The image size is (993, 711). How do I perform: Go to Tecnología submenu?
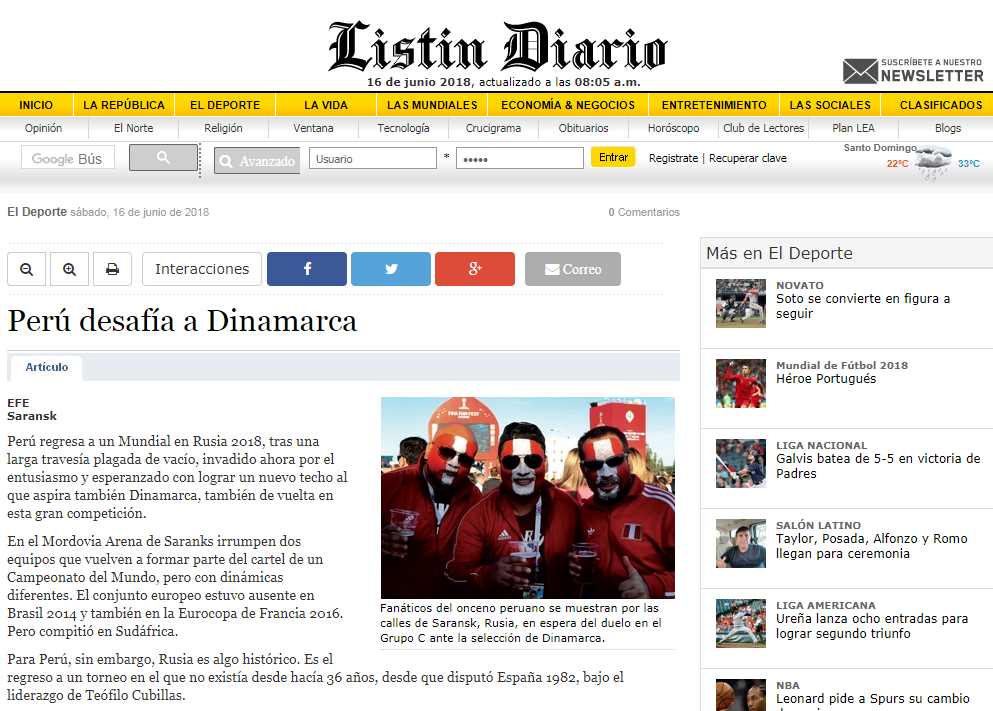[x=403, y=128]
